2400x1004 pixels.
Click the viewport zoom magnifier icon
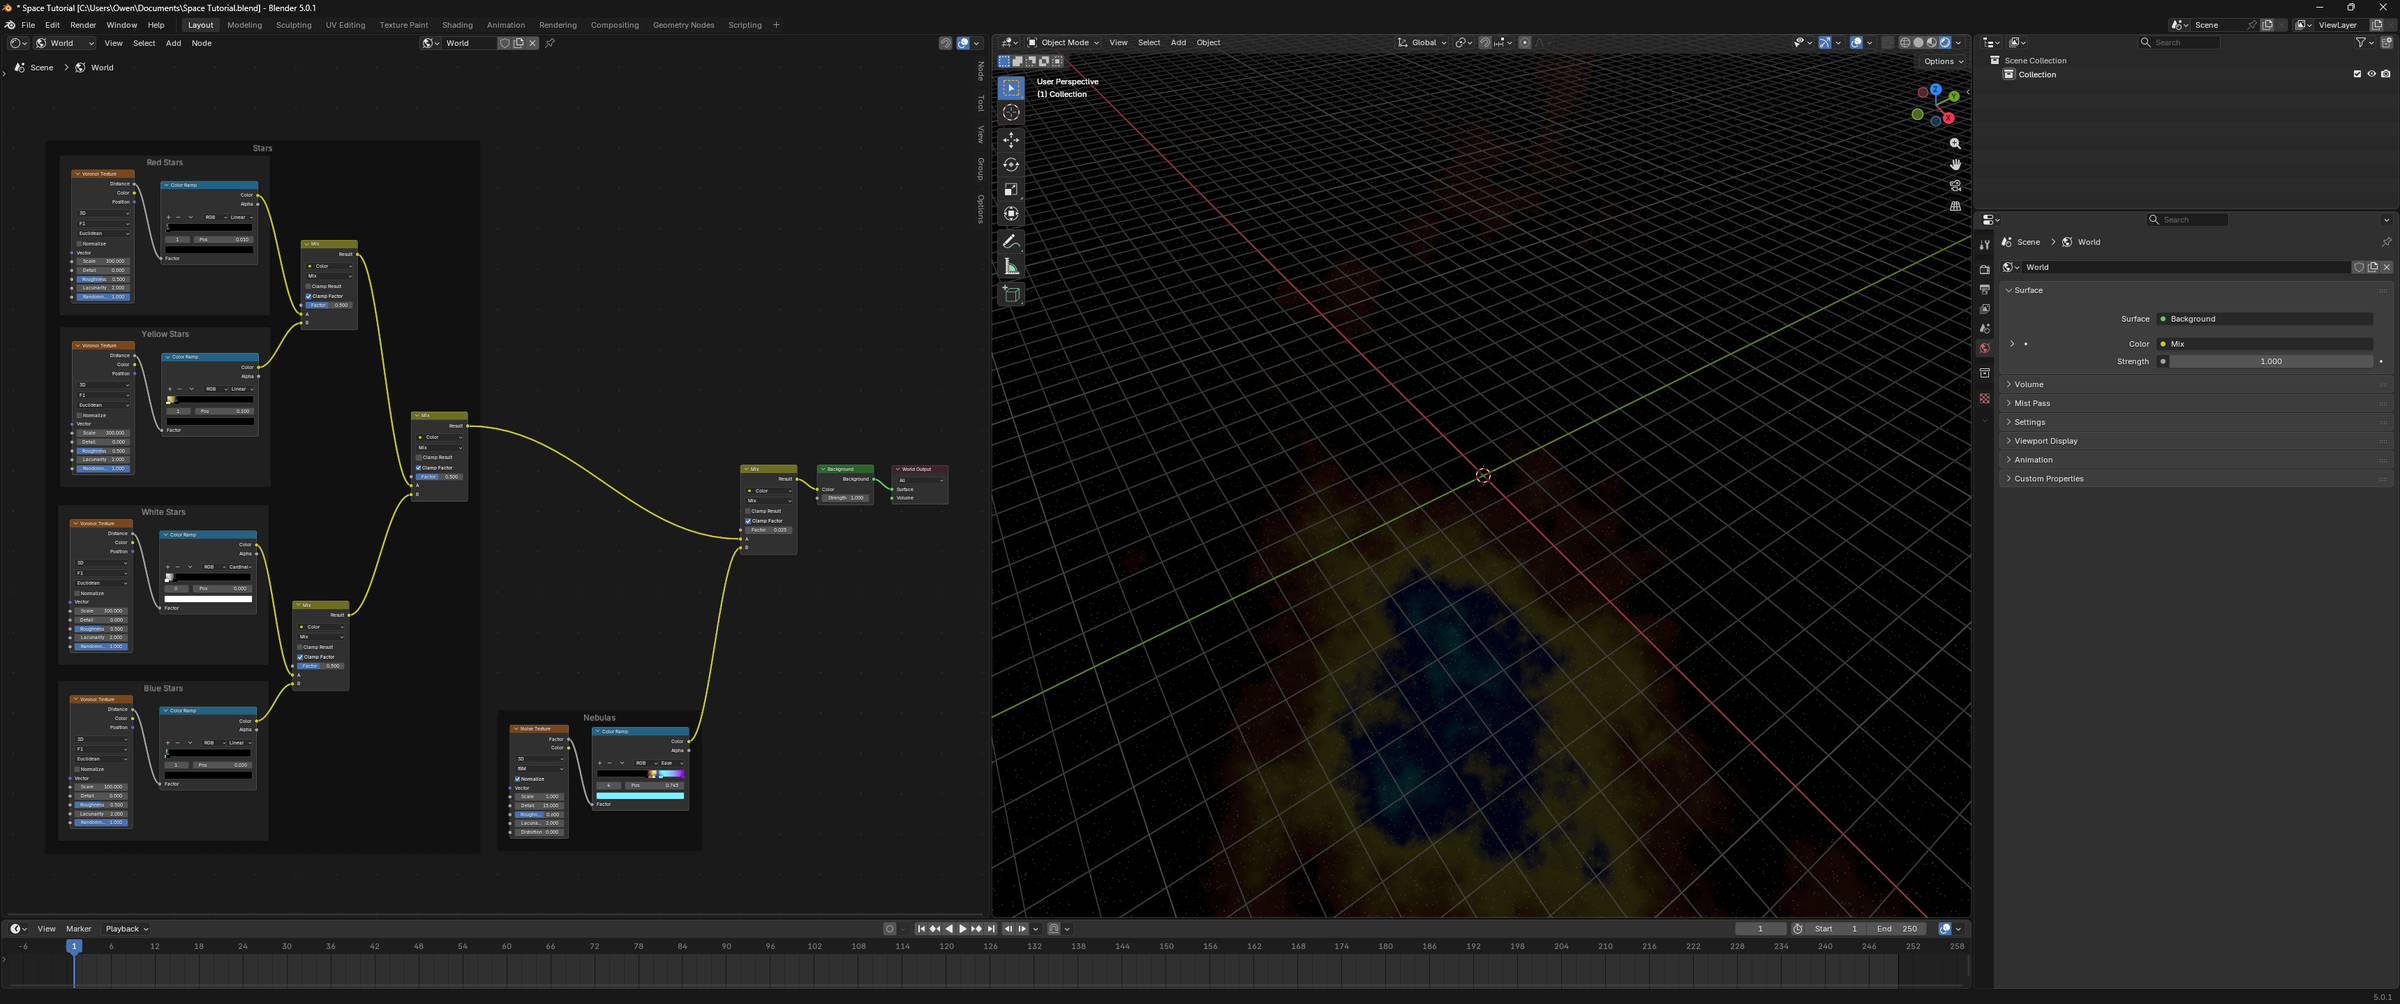coord(1955,144)
